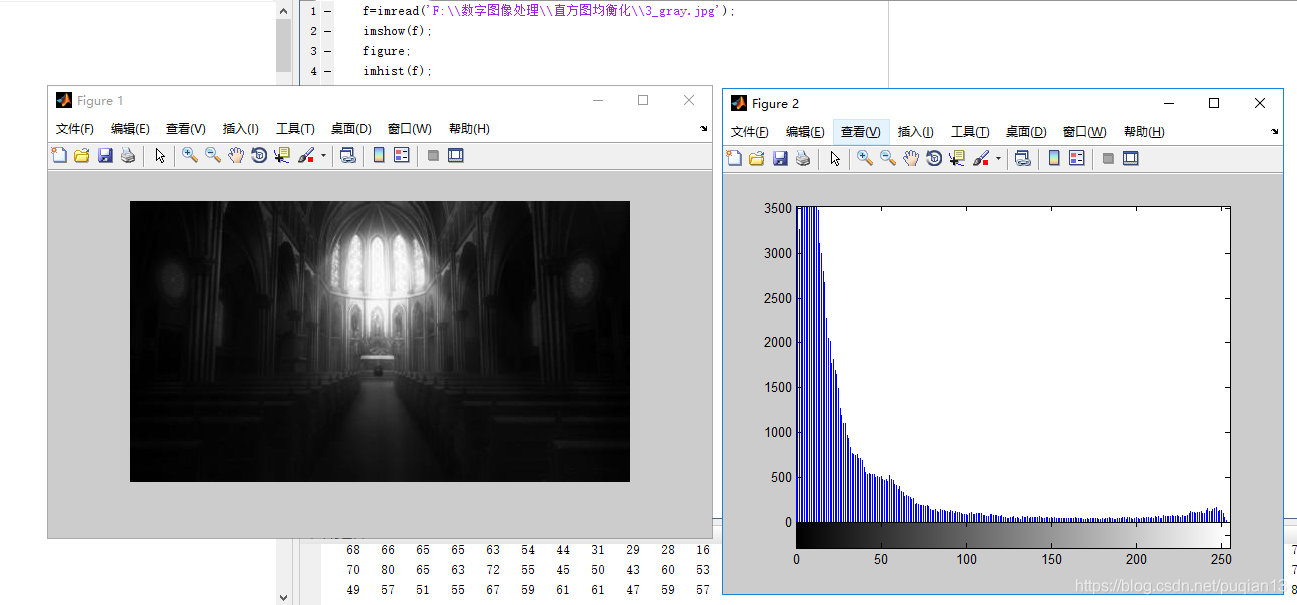Select Pan hand tool in Figure 1
The width and height of the screenshot is (1297, 605).
[x=236, y=155]
